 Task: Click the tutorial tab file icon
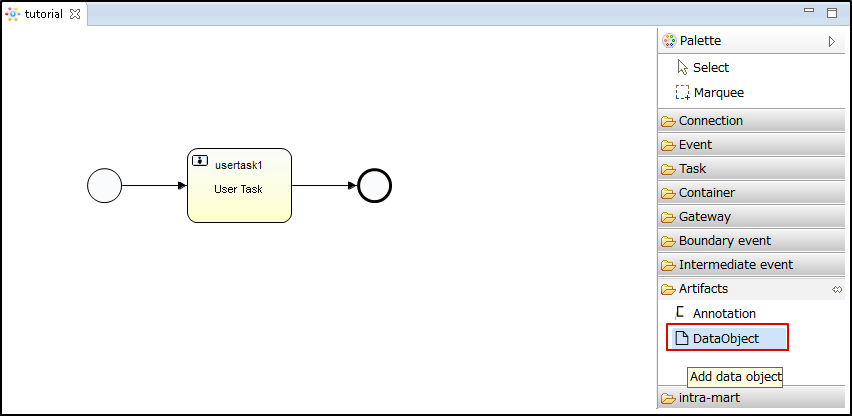coord(12,14)
